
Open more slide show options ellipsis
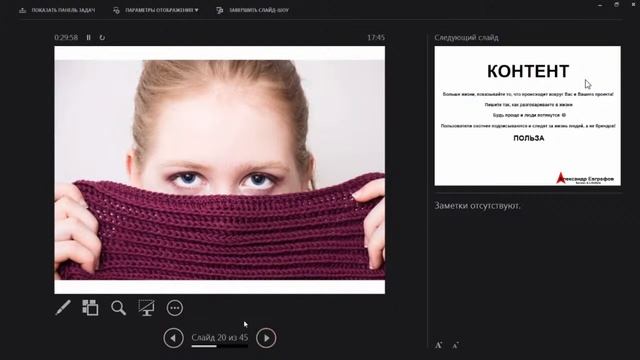click(175, 308)
